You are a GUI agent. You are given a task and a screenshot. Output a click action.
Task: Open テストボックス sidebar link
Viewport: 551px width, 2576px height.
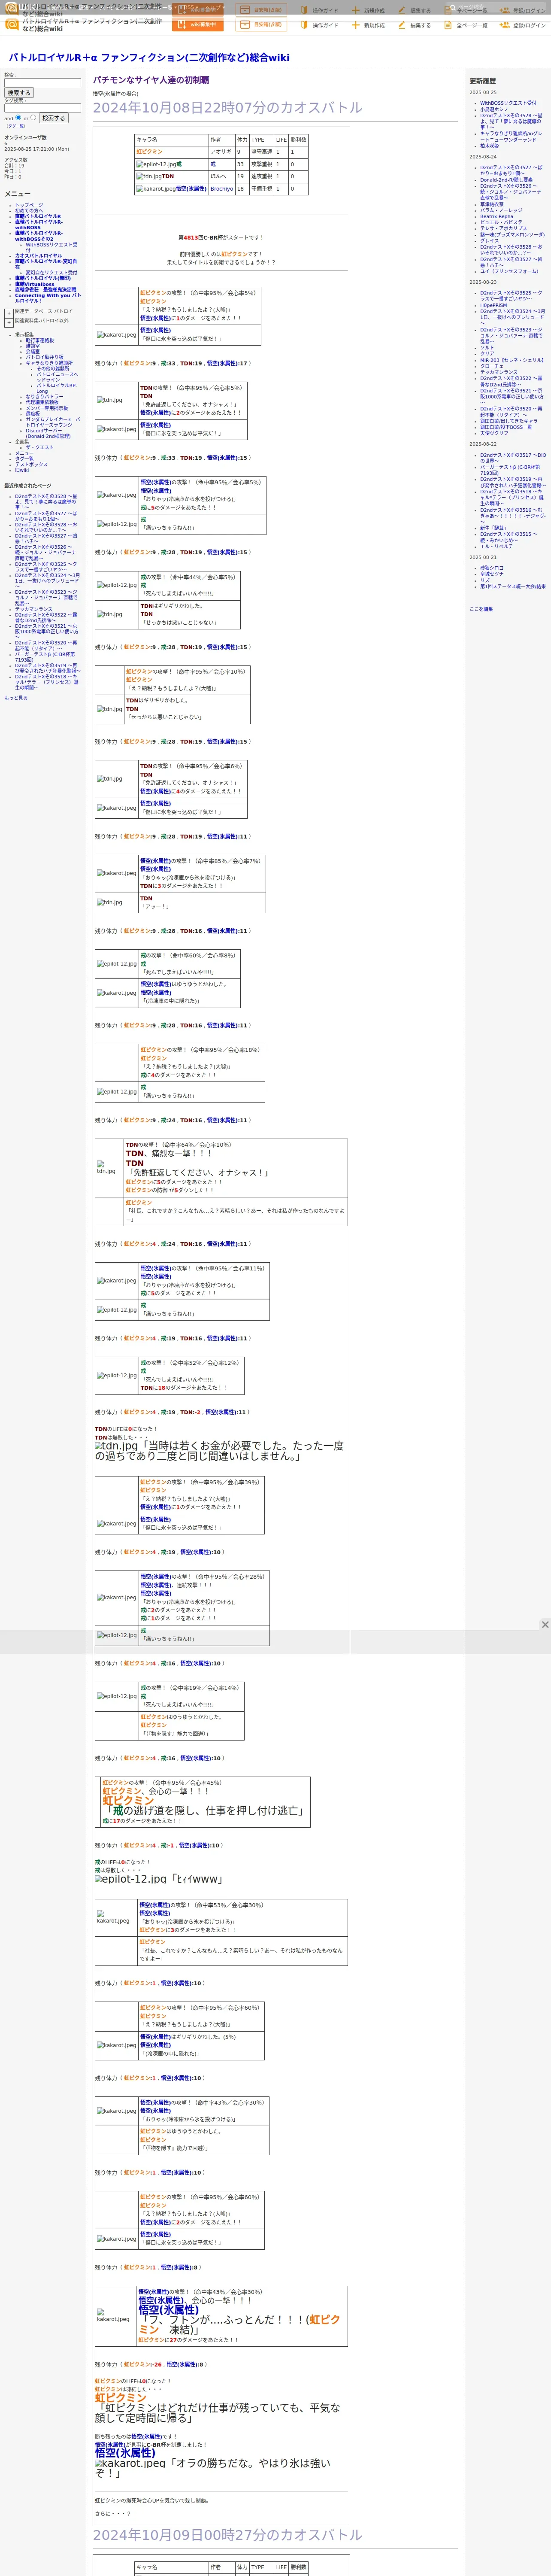point(31,464)
